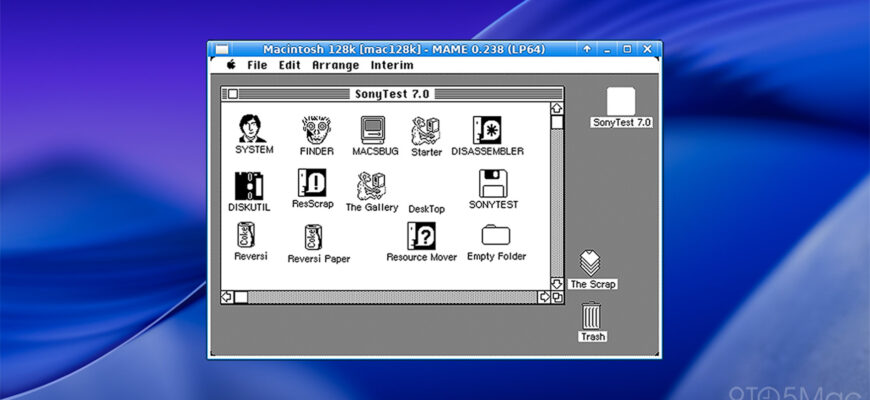870x400 pixels.
Task: Select the DISASSEMBLER icon
Action: coord(487,130)
